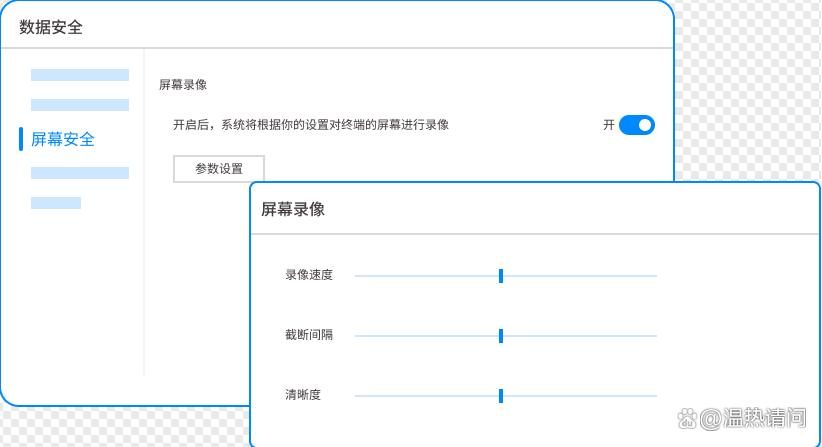Select the sidebar item directly above 屏幕安全
822x447 pixels.
click(x=80, y=105)
